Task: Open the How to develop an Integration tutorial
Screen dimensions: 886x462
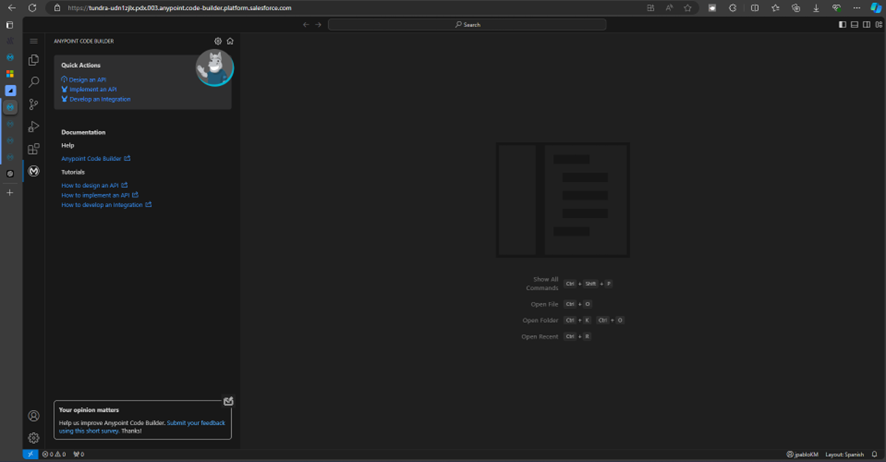Action: 106,204
